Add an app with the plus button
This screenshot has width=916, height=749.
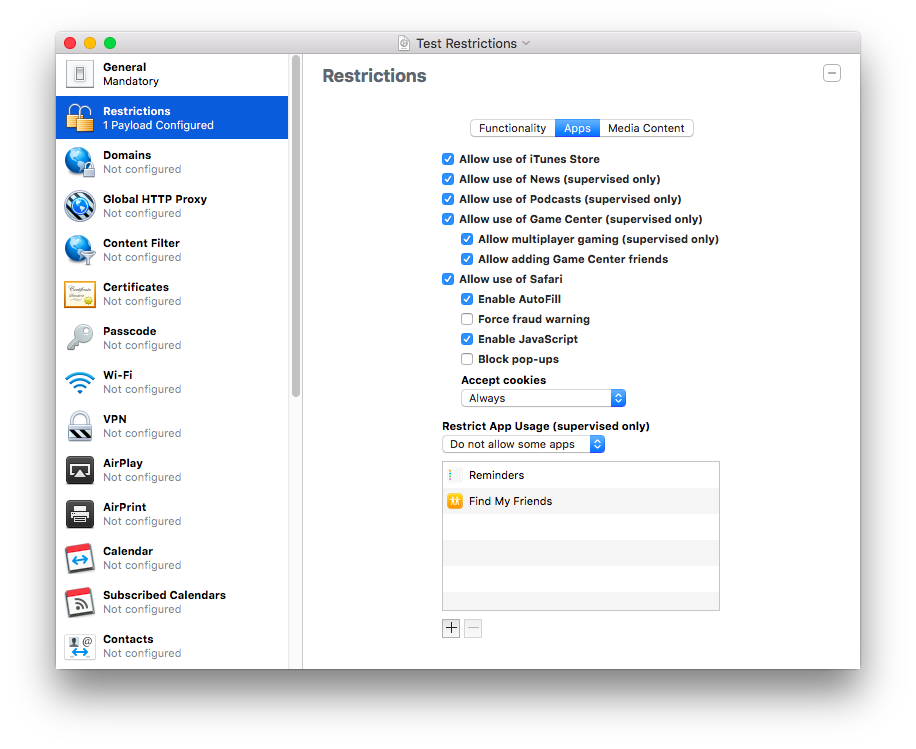(x=451, y=628)
